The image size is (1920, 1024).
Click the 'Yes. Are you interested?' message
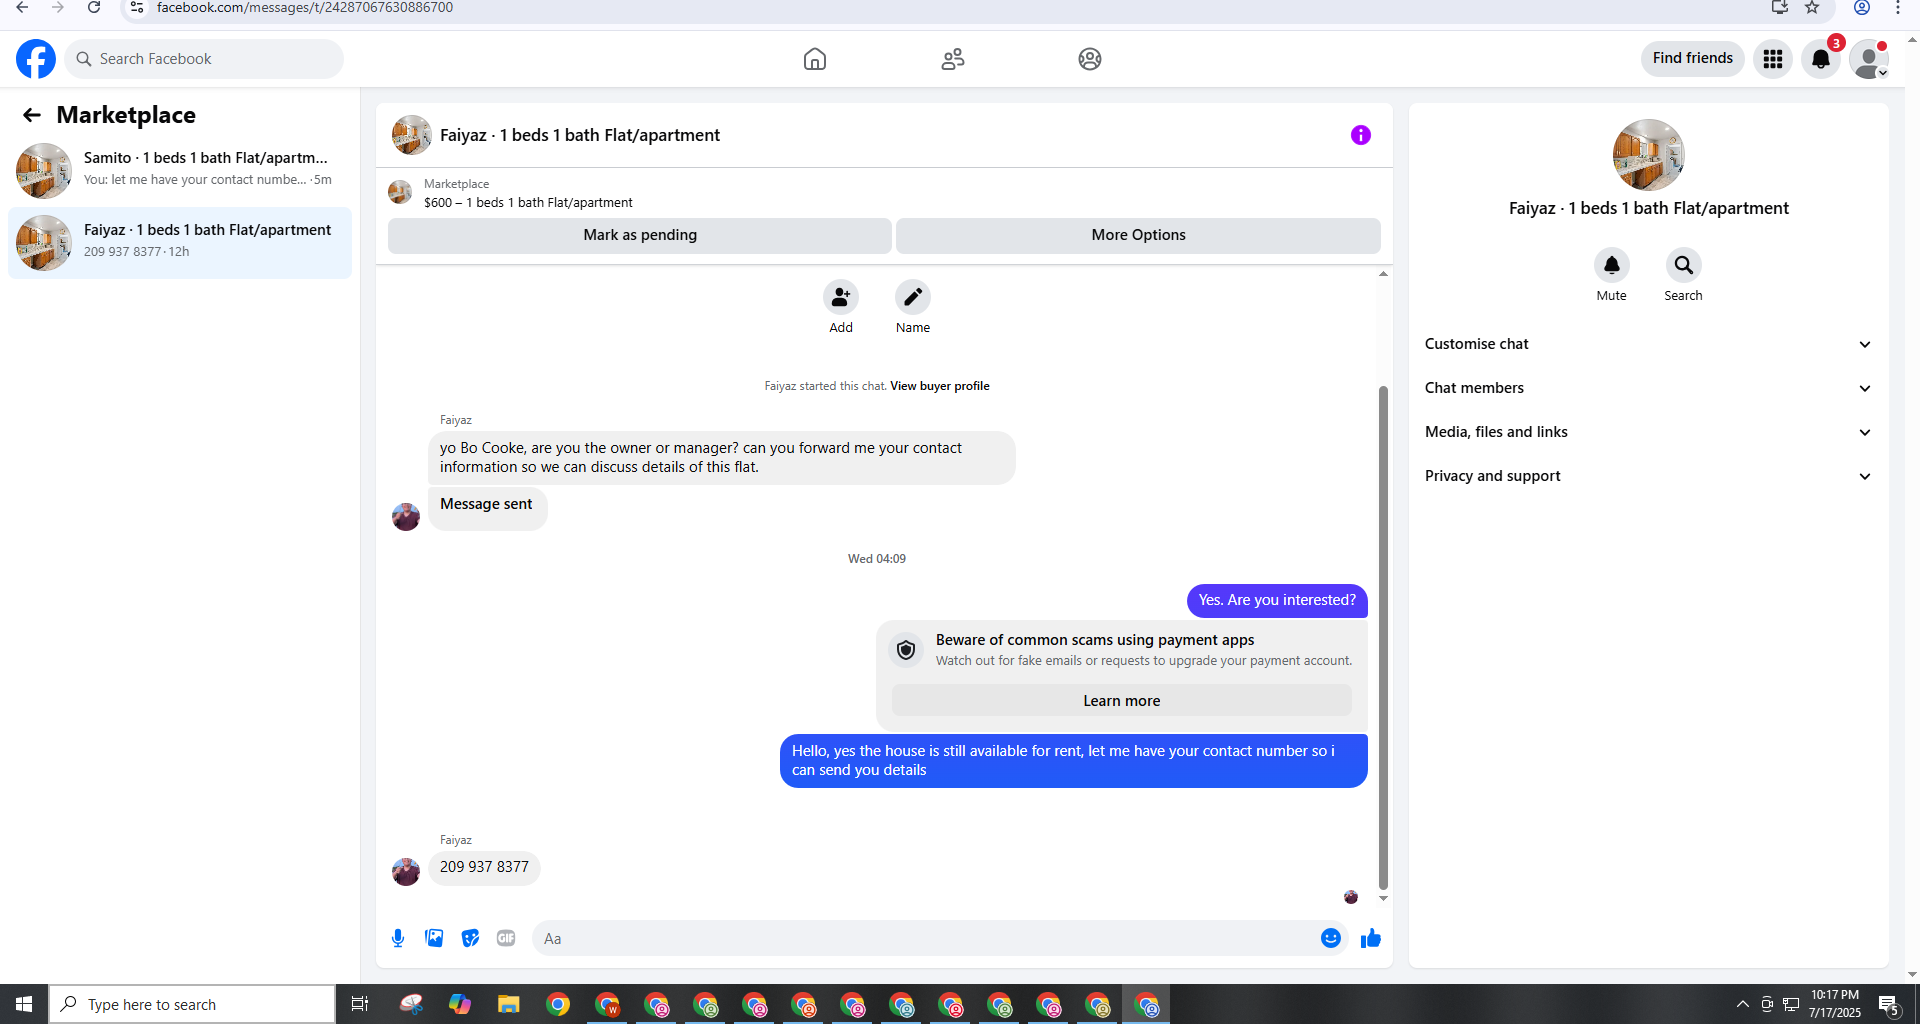tap(1277, 601)
